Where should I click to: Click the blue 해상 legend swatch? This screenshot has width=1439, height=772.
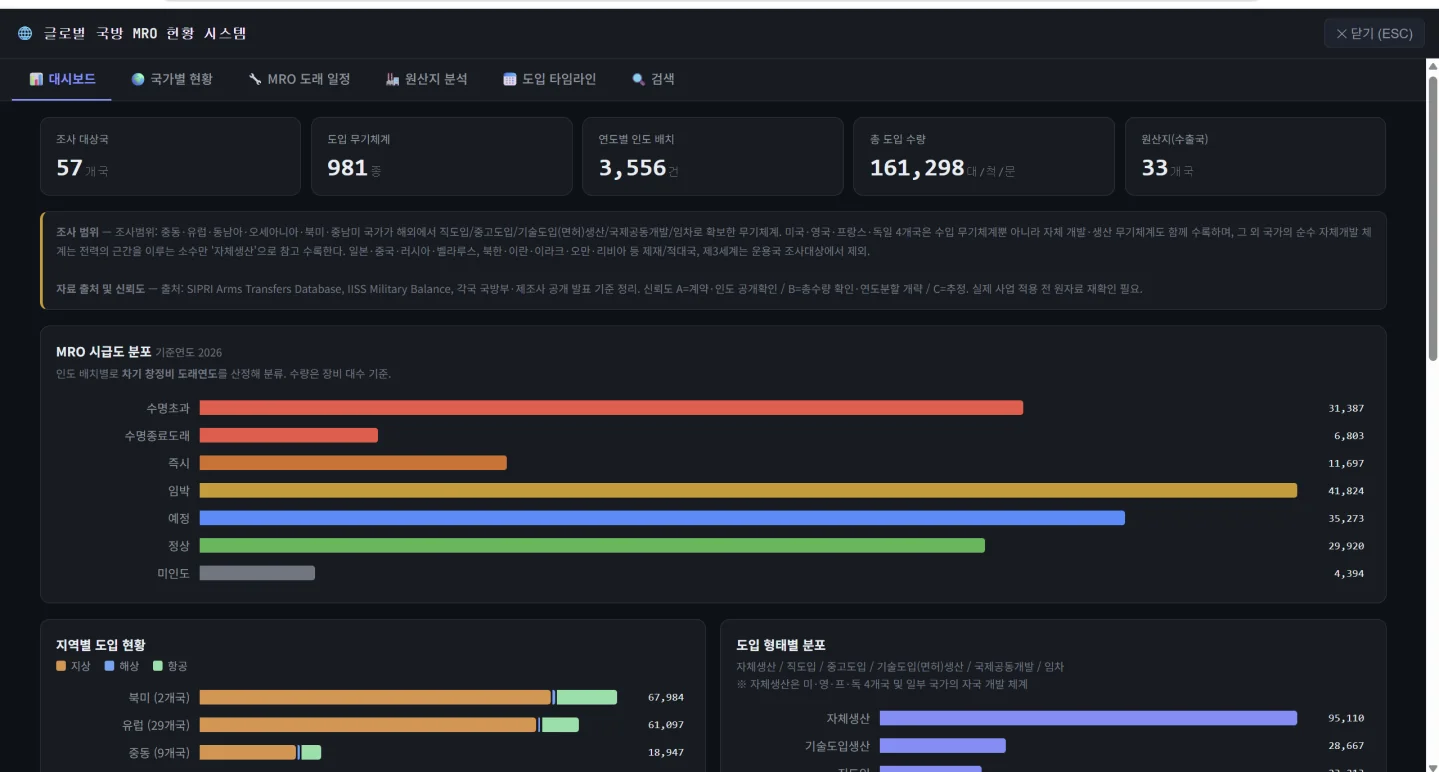tap(109, 666)
